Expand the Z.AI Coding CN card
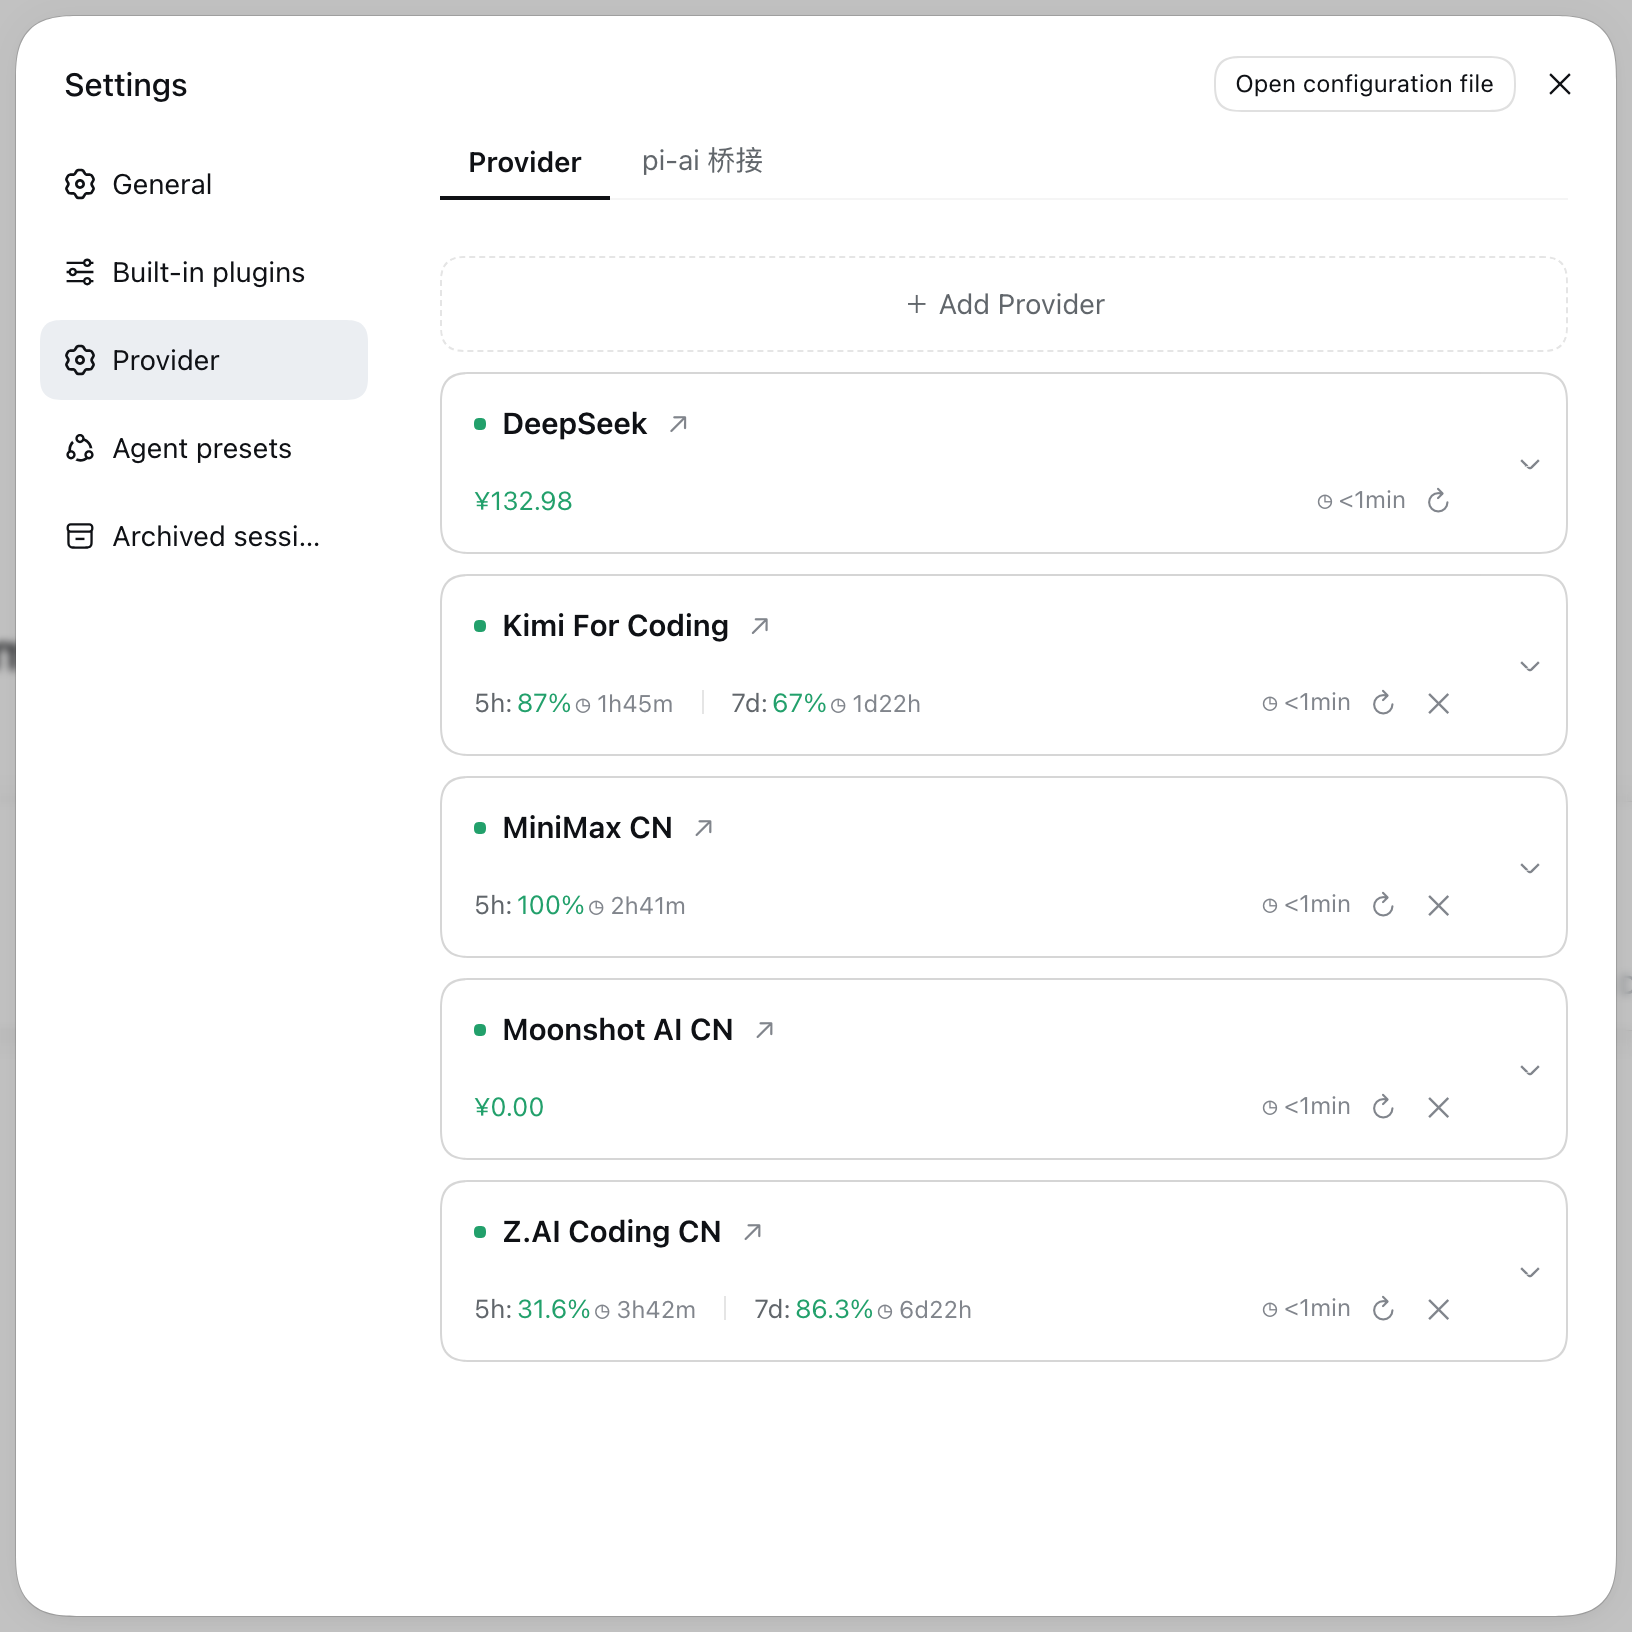Screen dimensions: 1632x1632 pyautogui.click(x=1529, y=1272)
